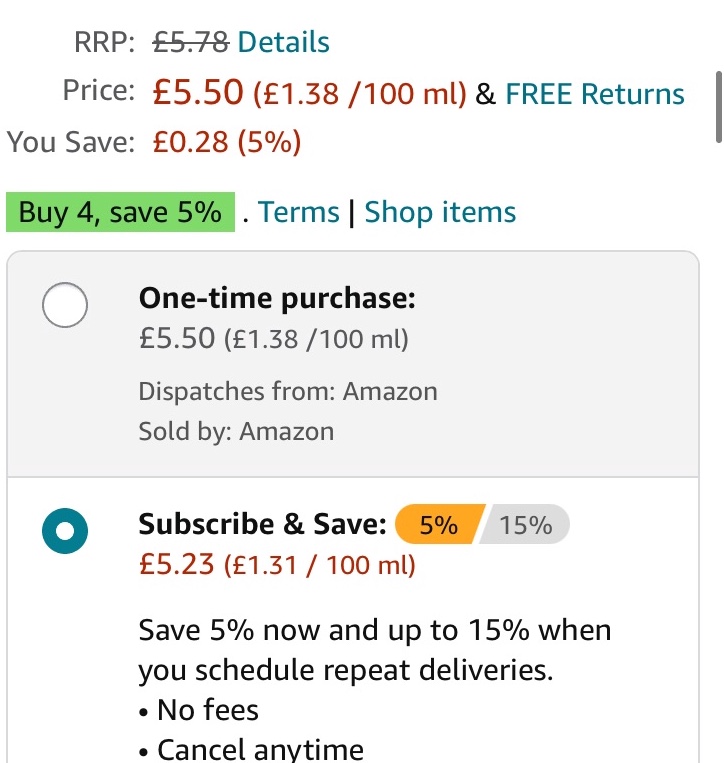
Task: Open the FREE Returns link
Action: [595, 93]
